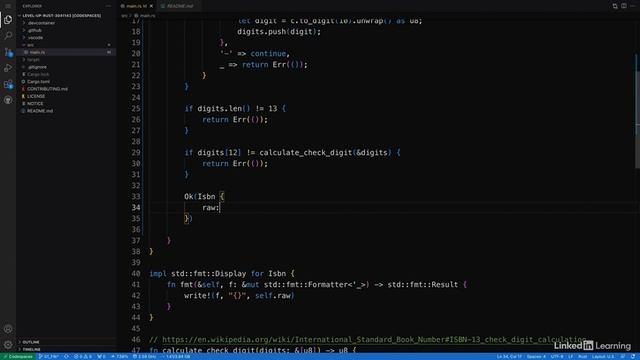Change the Spaces: 4 indentation setting
The image size is (640, 360).
(536, 357)
